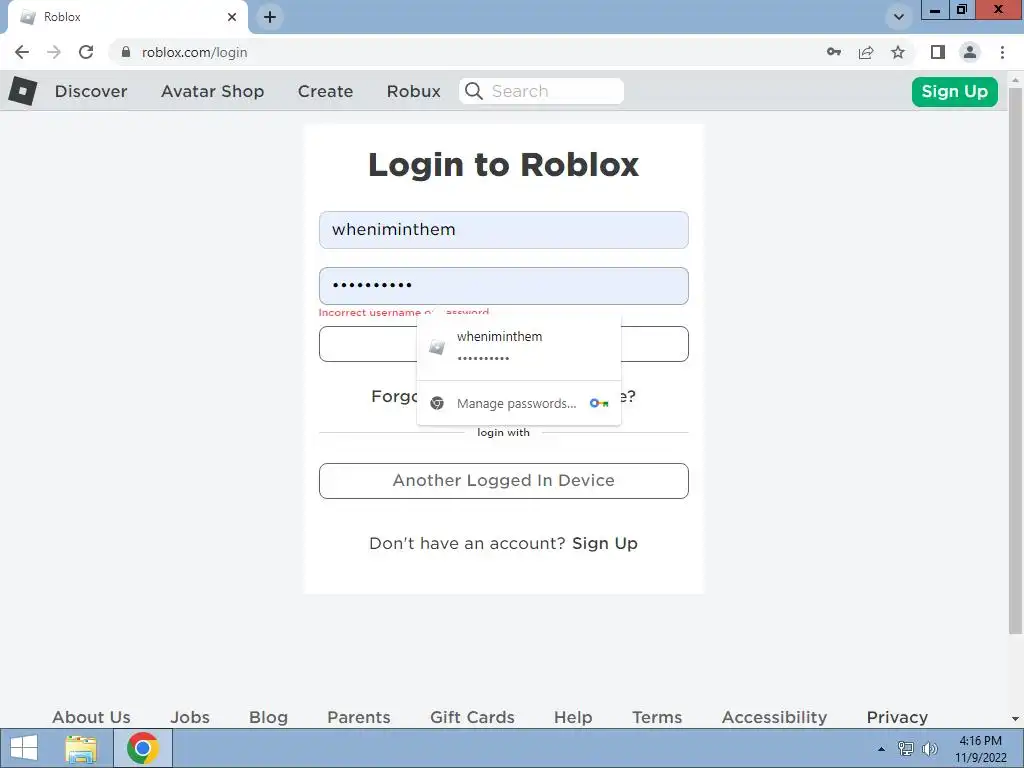1024x768 pixels.
Task: Click the password field
Action: [504, 285]
